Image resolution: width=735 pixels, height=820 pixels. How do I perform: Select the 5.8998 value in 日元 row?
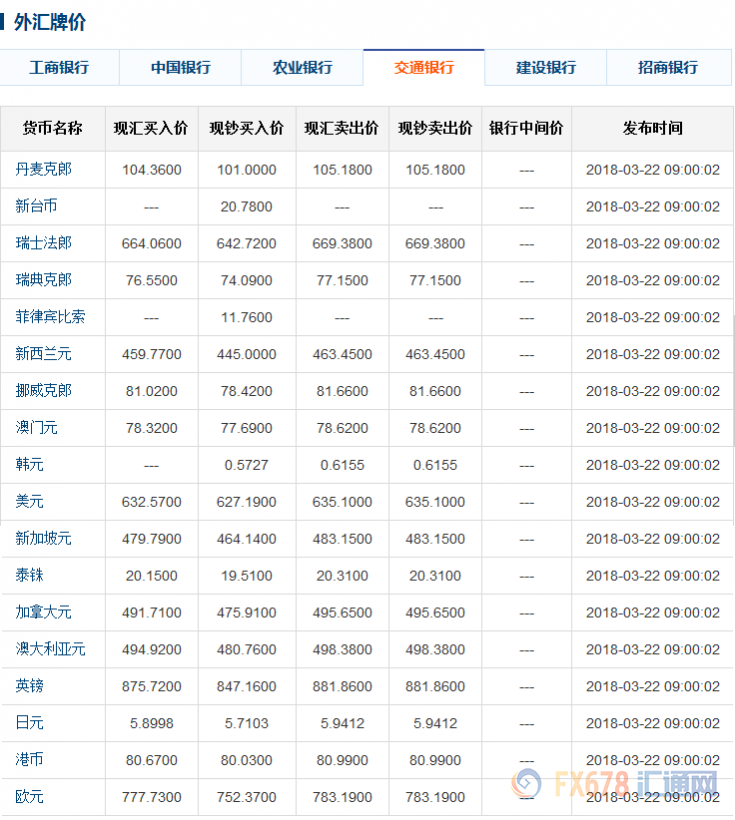coord(152,724)
